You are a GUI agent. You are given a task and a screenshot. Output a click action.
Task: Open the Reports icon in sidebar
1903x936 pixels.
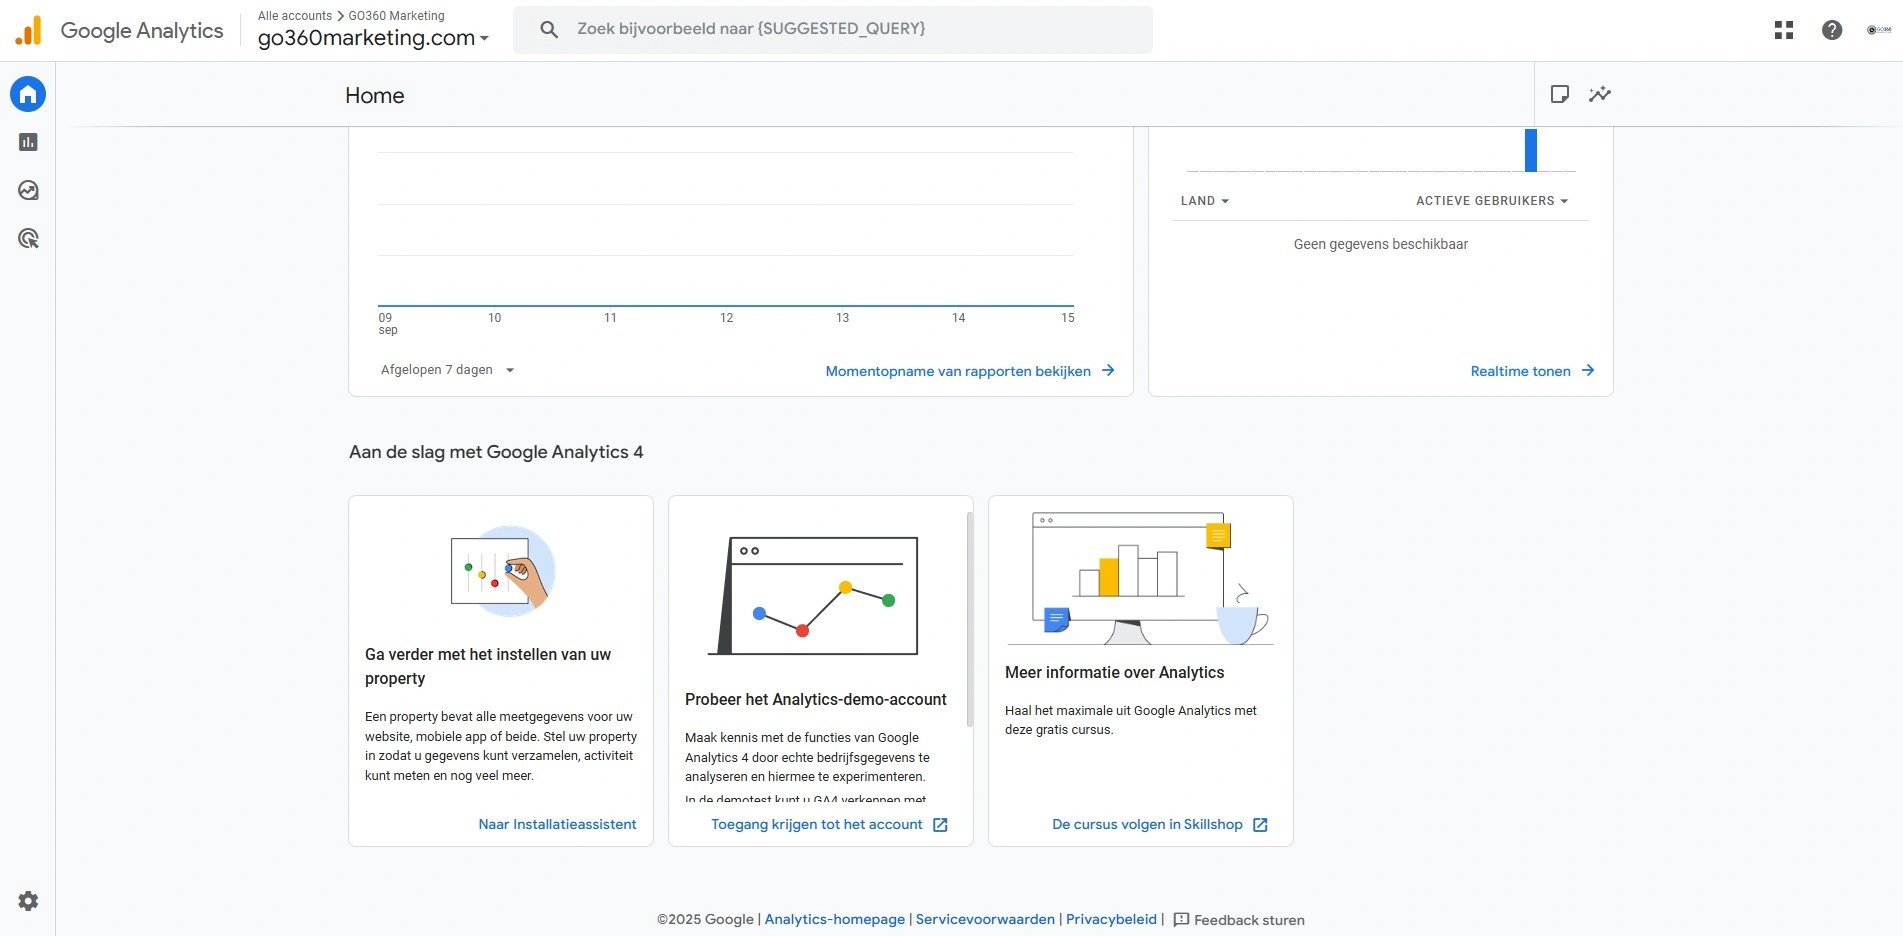tap(28, 142)
